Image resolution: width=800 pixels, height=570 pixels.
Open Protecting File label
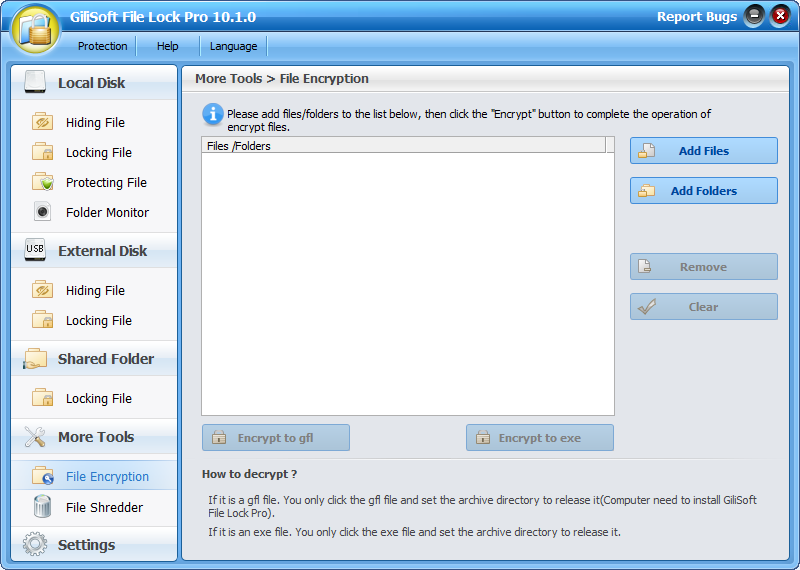106,183
